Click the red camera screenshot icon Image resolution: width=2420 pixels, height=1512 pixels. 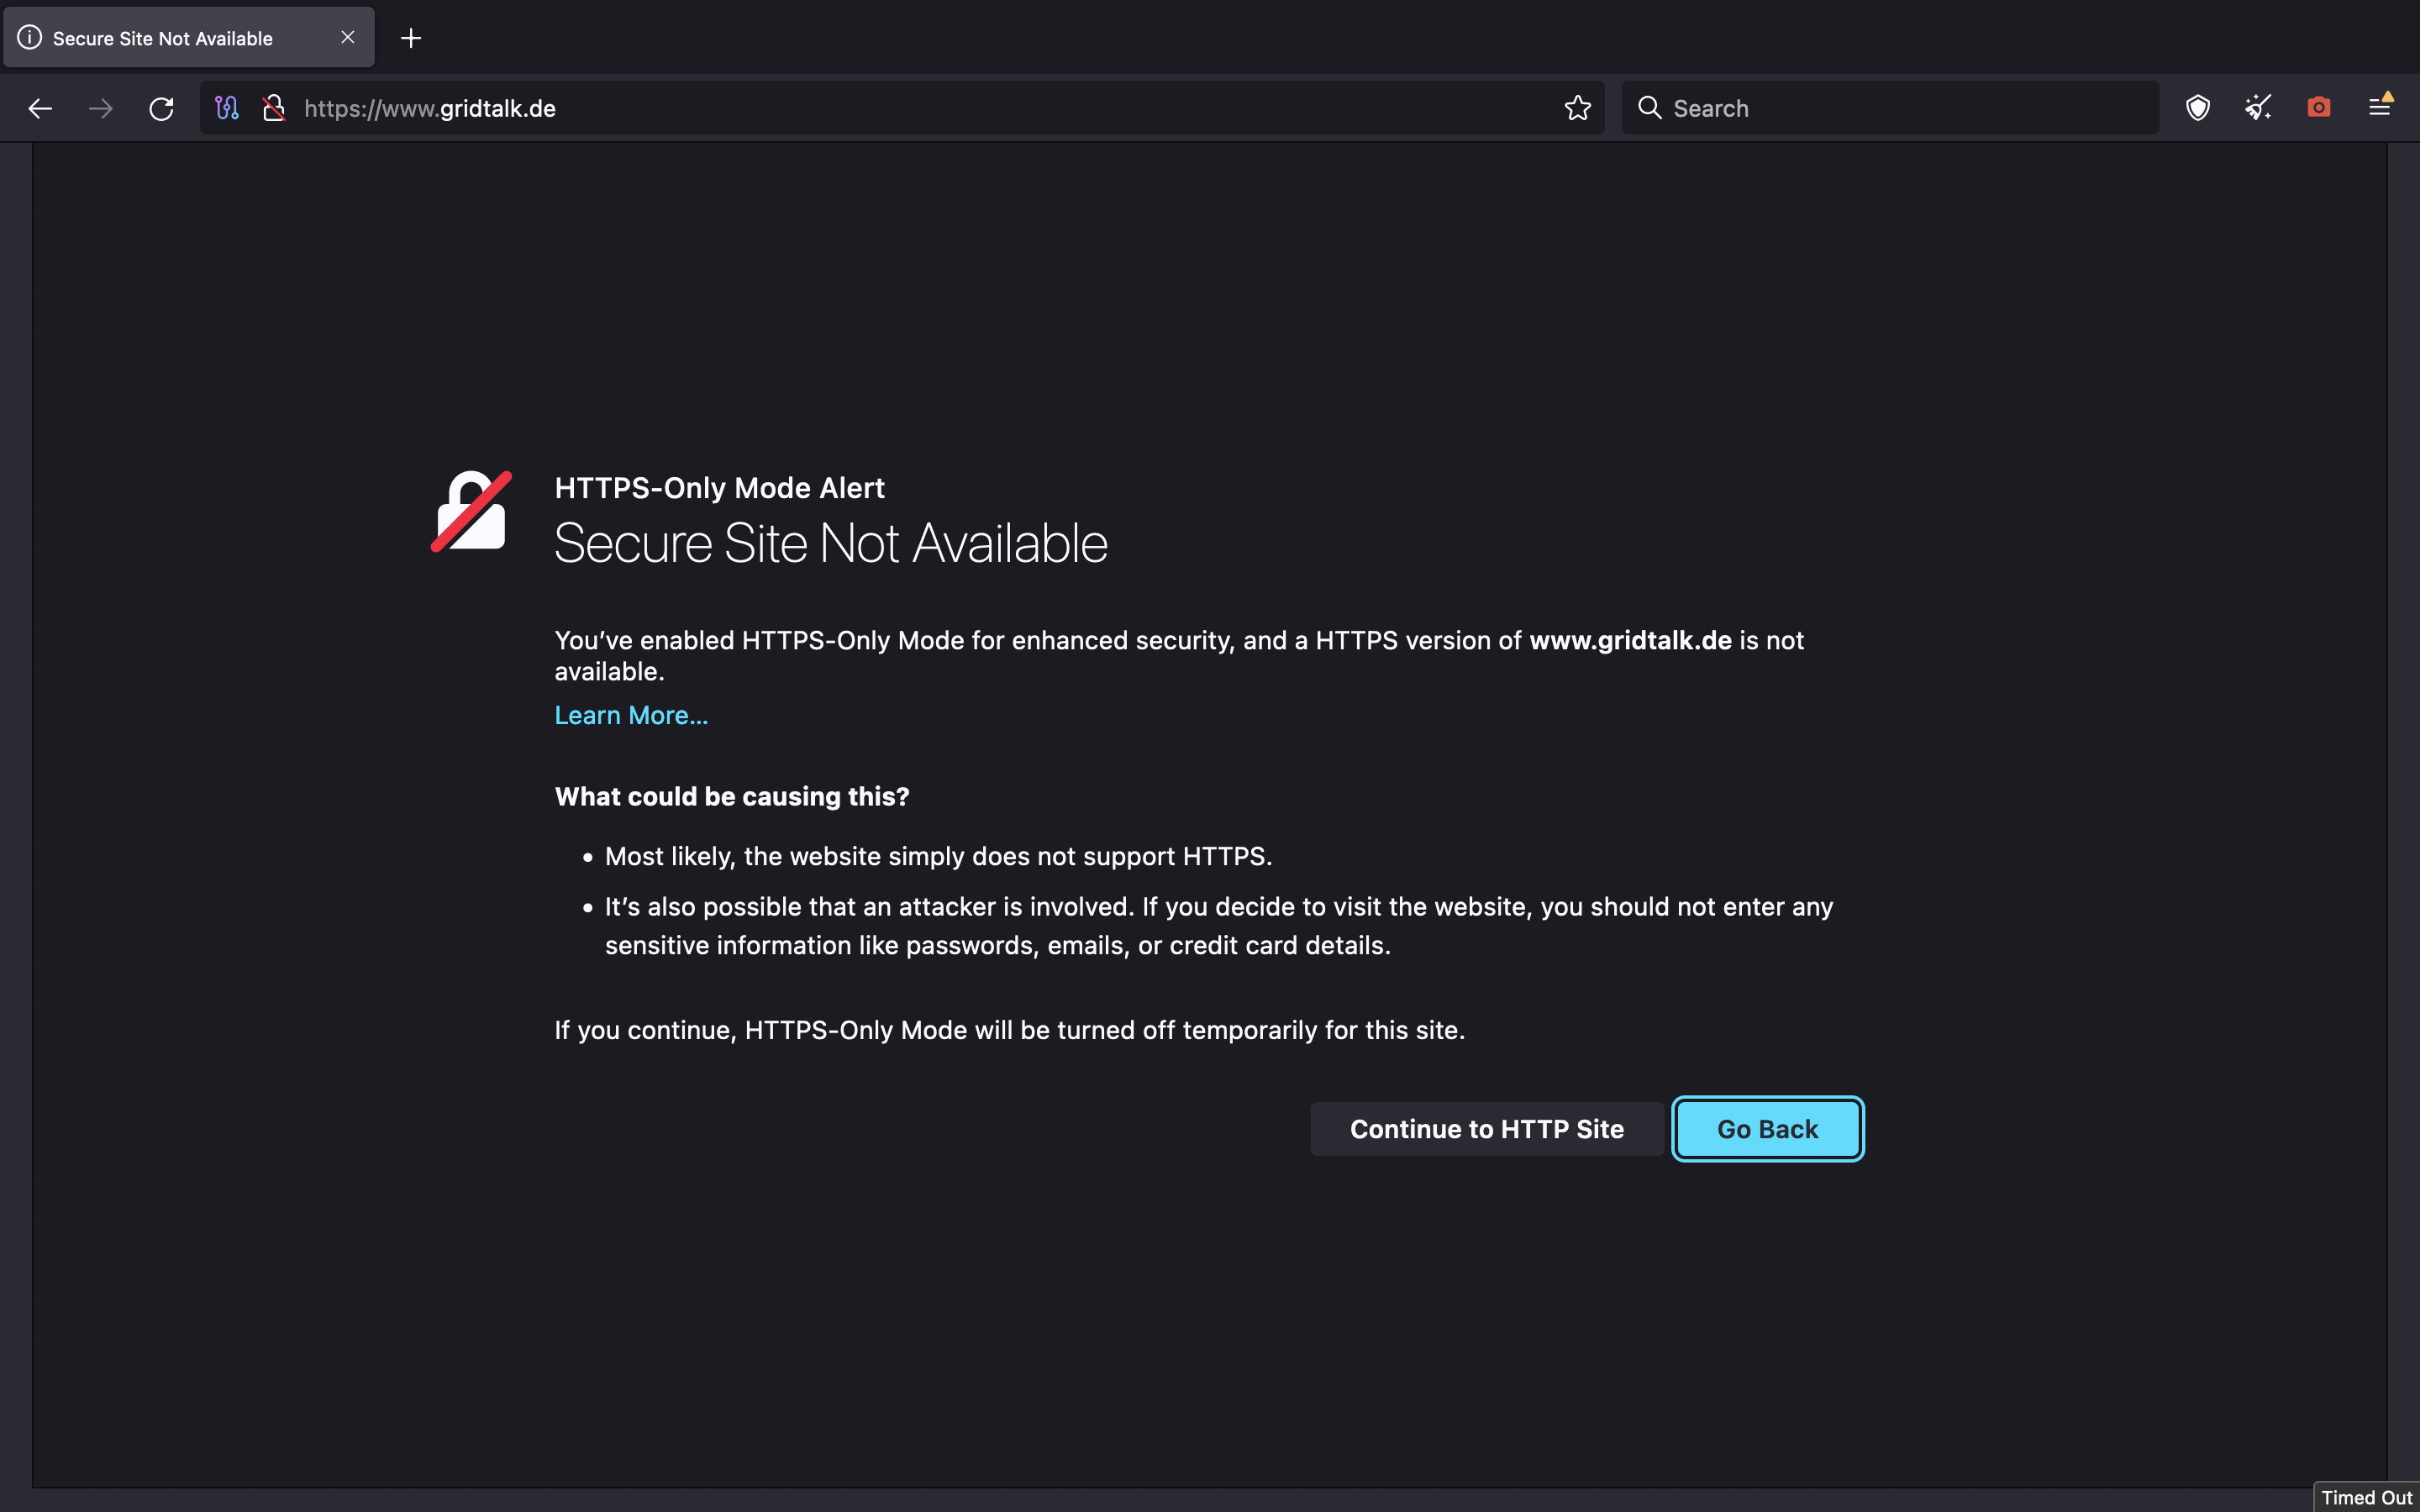click(x=2319, y=108)
